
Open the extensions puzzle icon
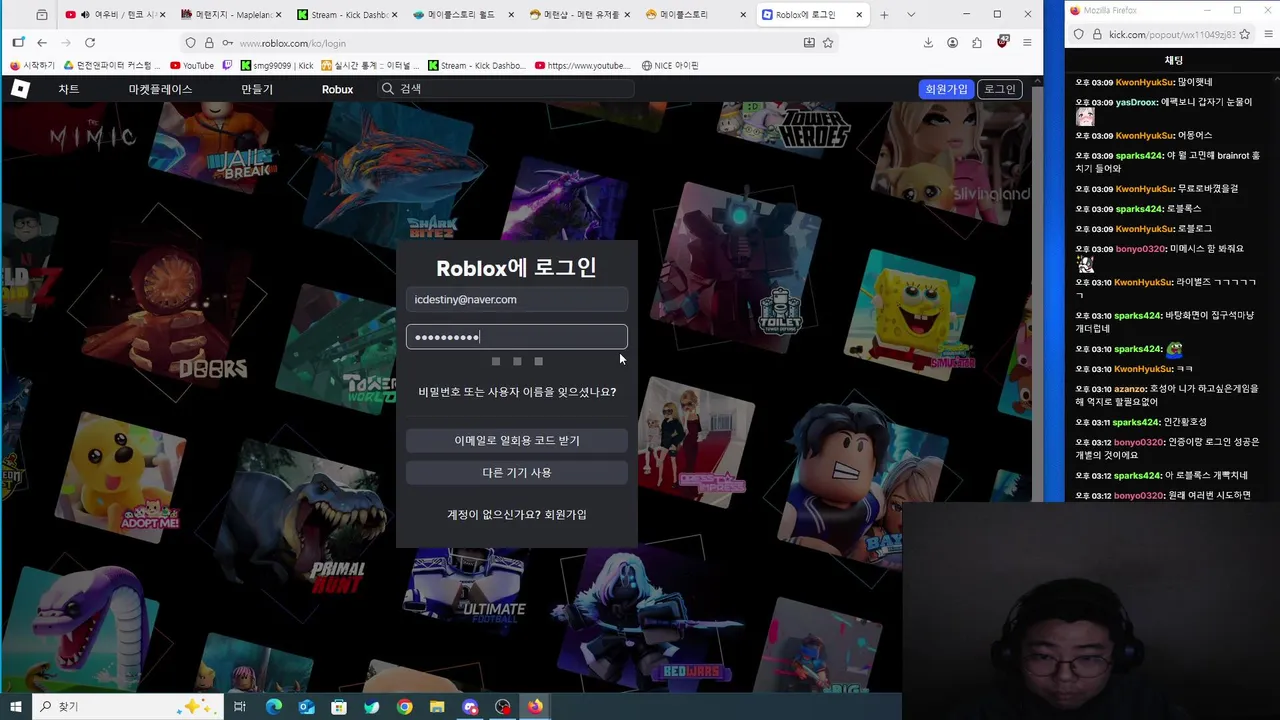point(977,43)
